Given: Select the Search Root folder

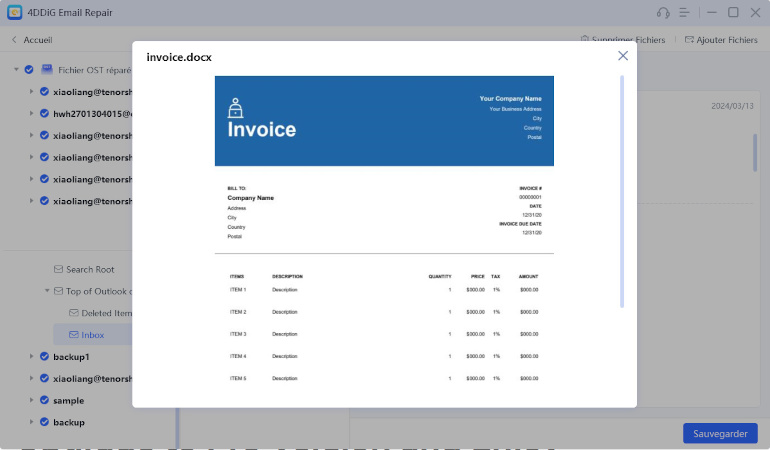Looking at the screenshot, I should [90, 269].
